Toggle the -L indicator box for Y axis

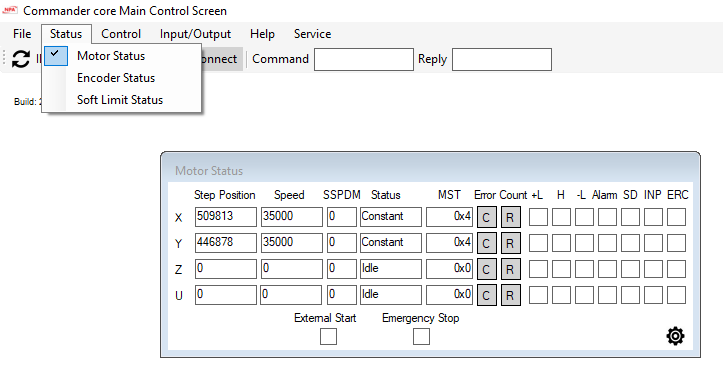click(x=584, y=243)
